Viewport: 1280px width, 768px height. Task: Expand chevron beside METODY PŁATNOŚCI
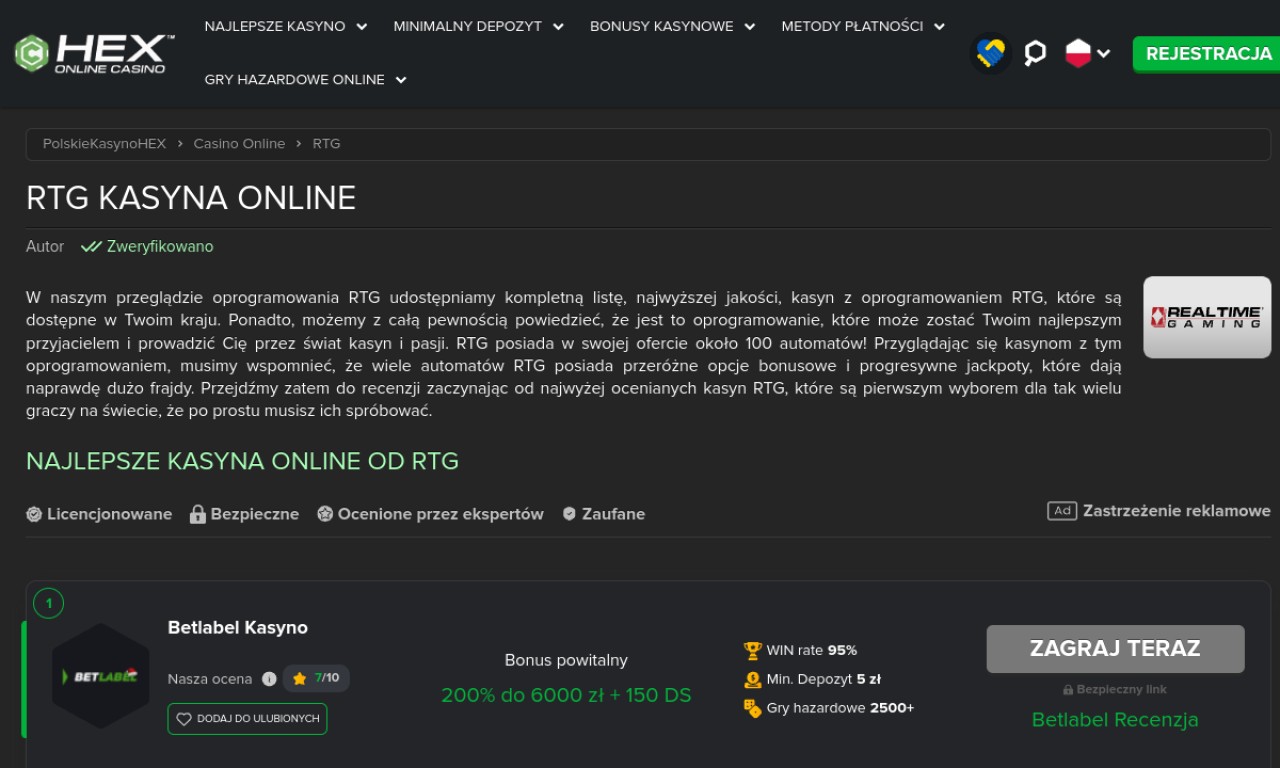tap(939, 27)
